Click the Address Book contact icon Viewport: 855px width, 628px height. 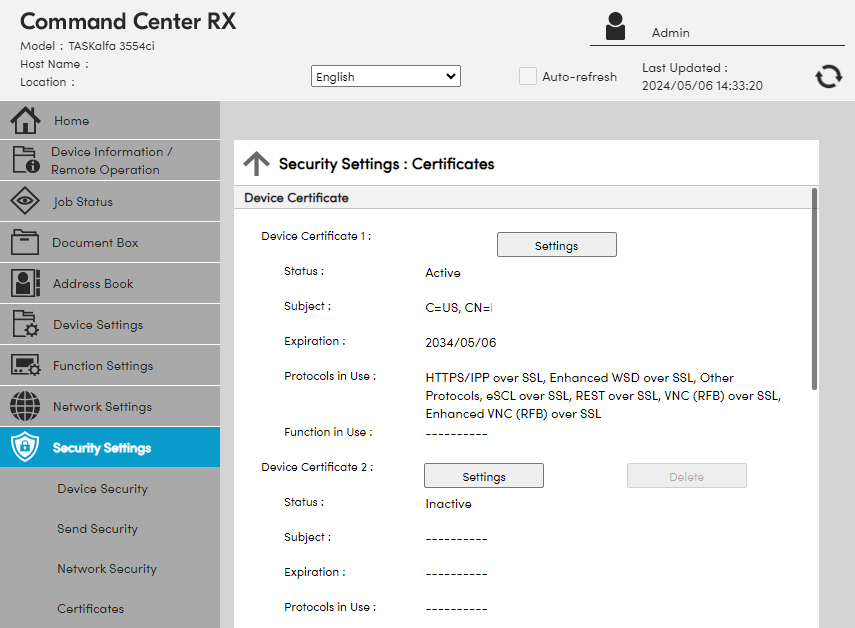tap(25, 283)
